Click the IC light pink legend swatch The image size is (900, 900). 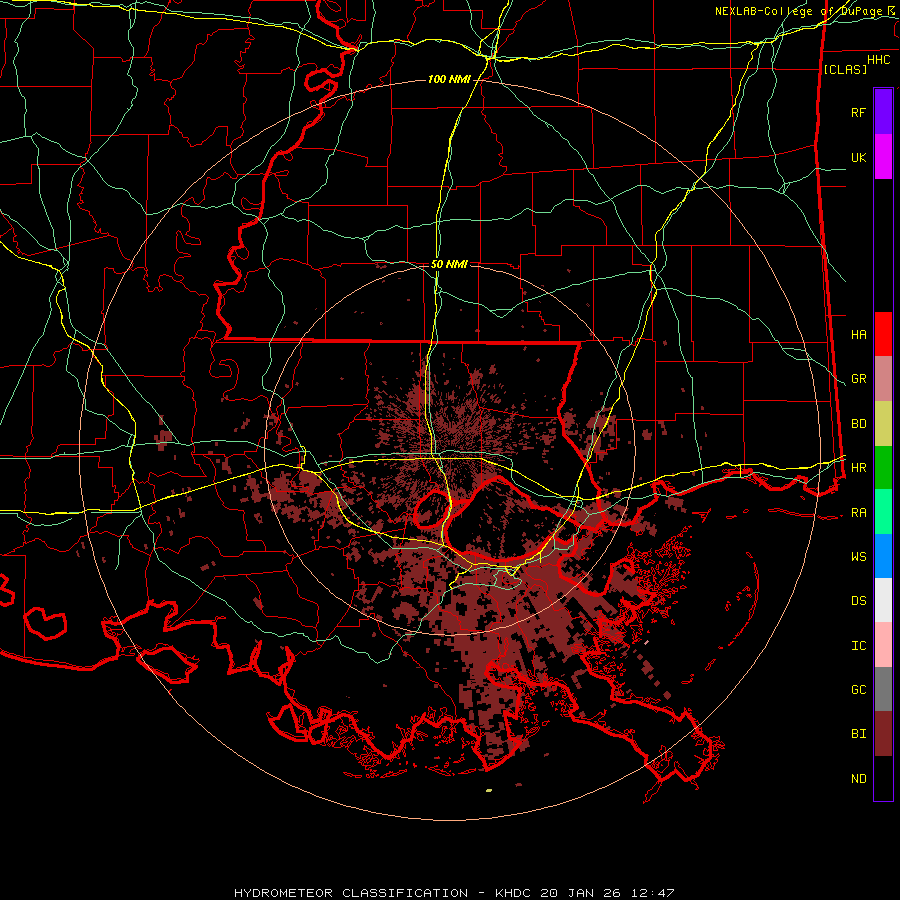pos(883,645)
